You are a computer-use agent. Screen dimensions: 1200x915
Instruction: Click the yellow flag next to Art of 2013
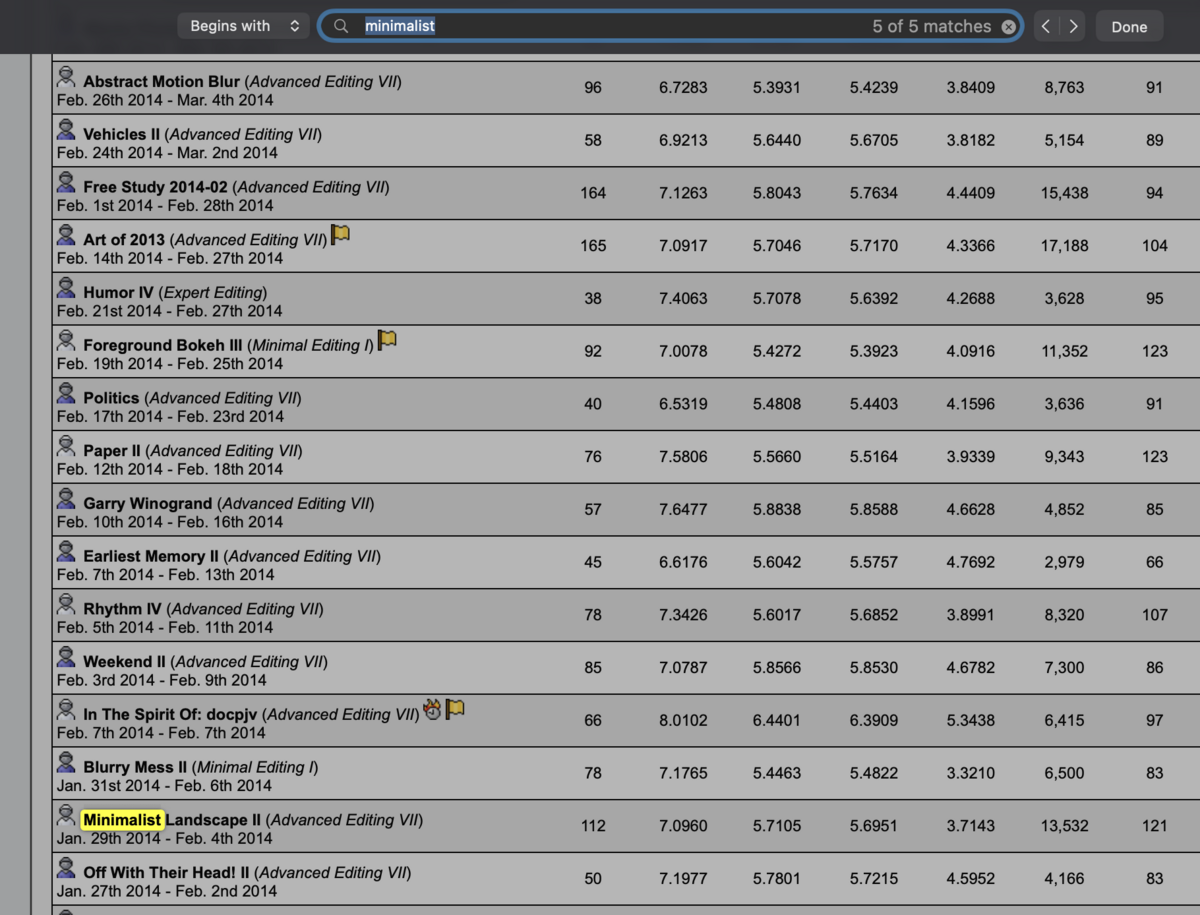click(x=340, y=235)
